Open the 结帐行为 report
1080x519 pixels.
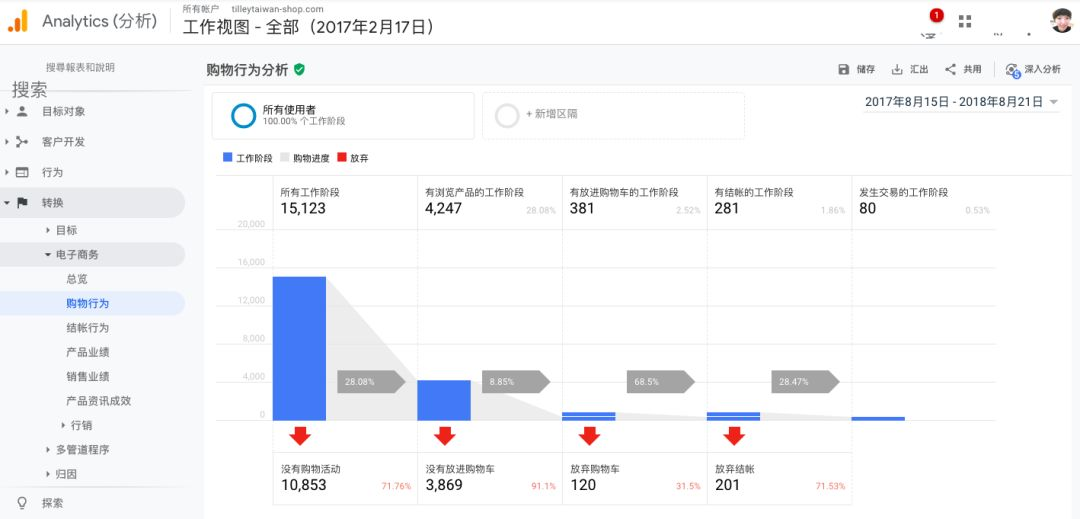coord(87,328)
